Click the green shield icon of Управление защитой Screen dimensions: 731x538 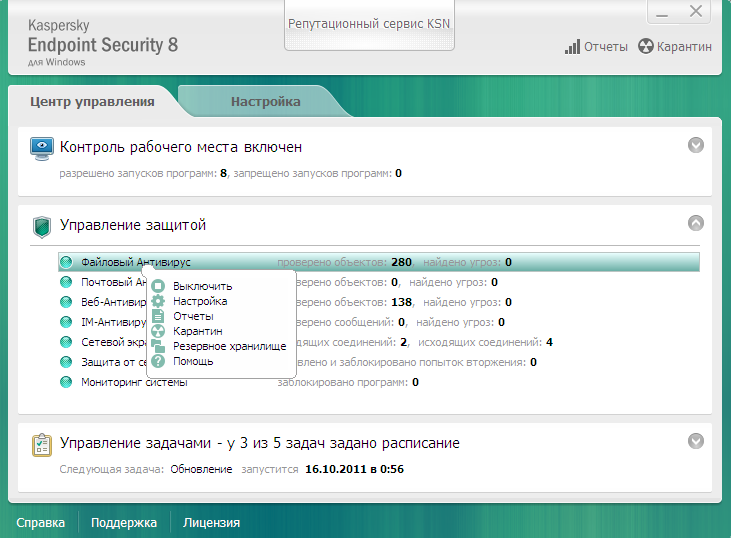tap(42, 227)
